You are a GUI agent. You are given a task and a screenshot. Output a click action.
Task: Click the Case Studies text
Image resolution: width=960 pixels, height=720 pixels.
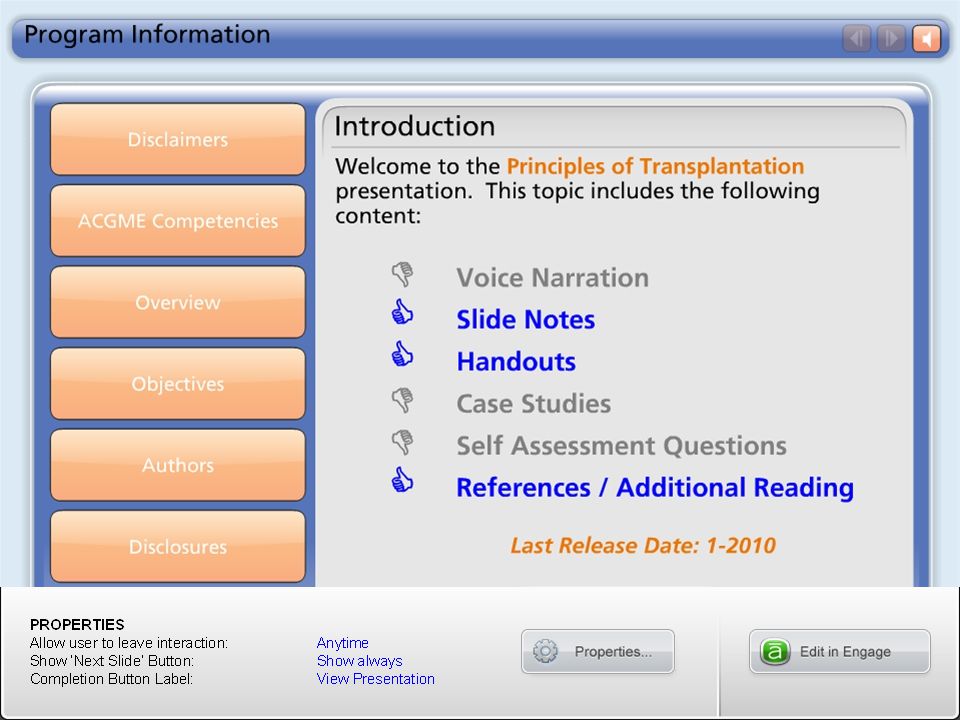pos(533,403)
